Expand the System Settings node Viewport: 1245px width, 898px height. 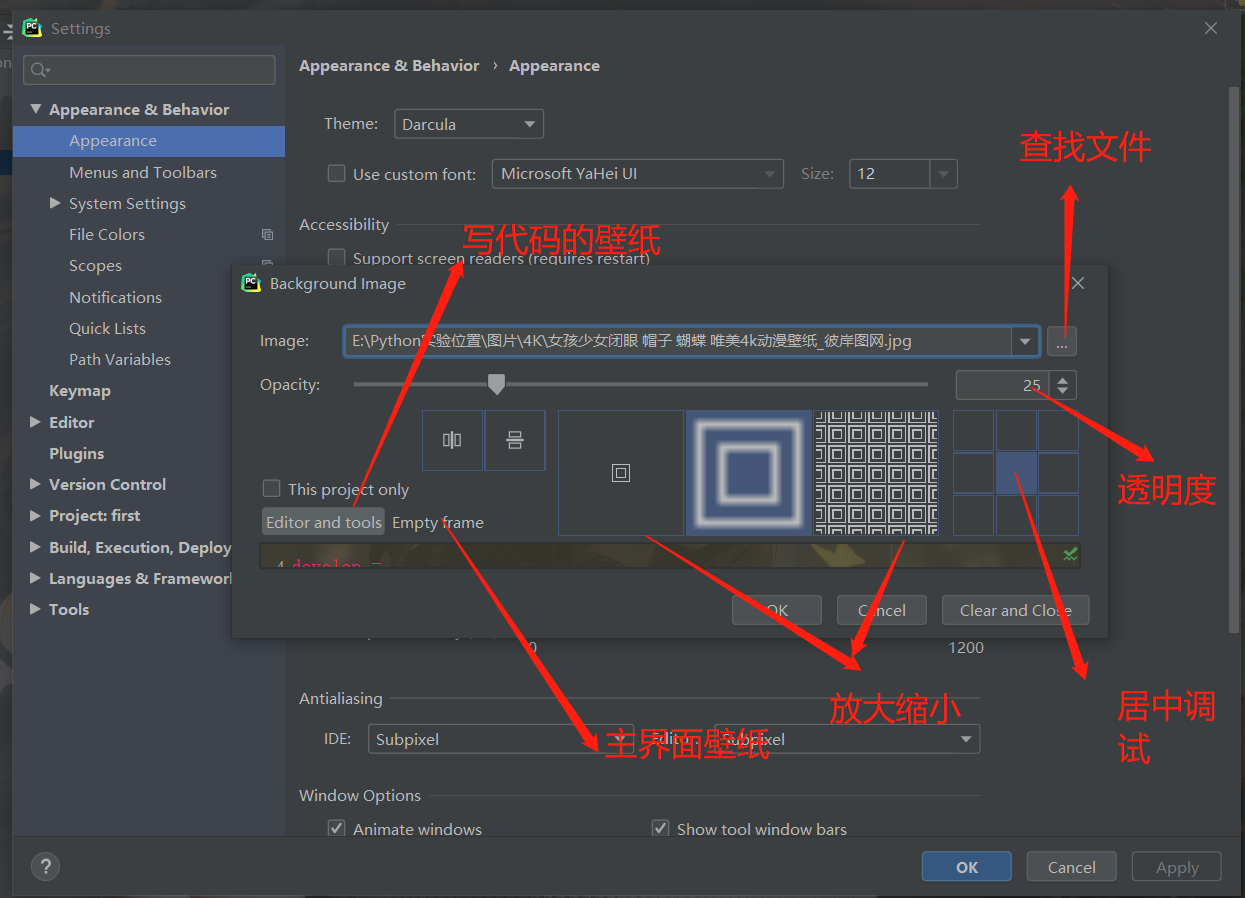pyautogui.click(x=55, y=203)
